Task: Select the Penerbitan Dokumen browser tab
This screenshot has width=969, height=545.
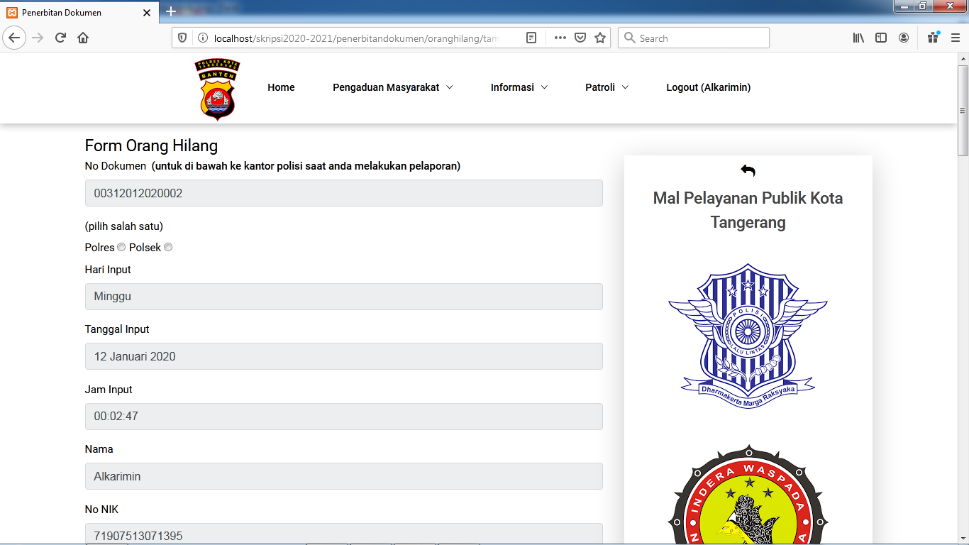Action: coord(79,12)
